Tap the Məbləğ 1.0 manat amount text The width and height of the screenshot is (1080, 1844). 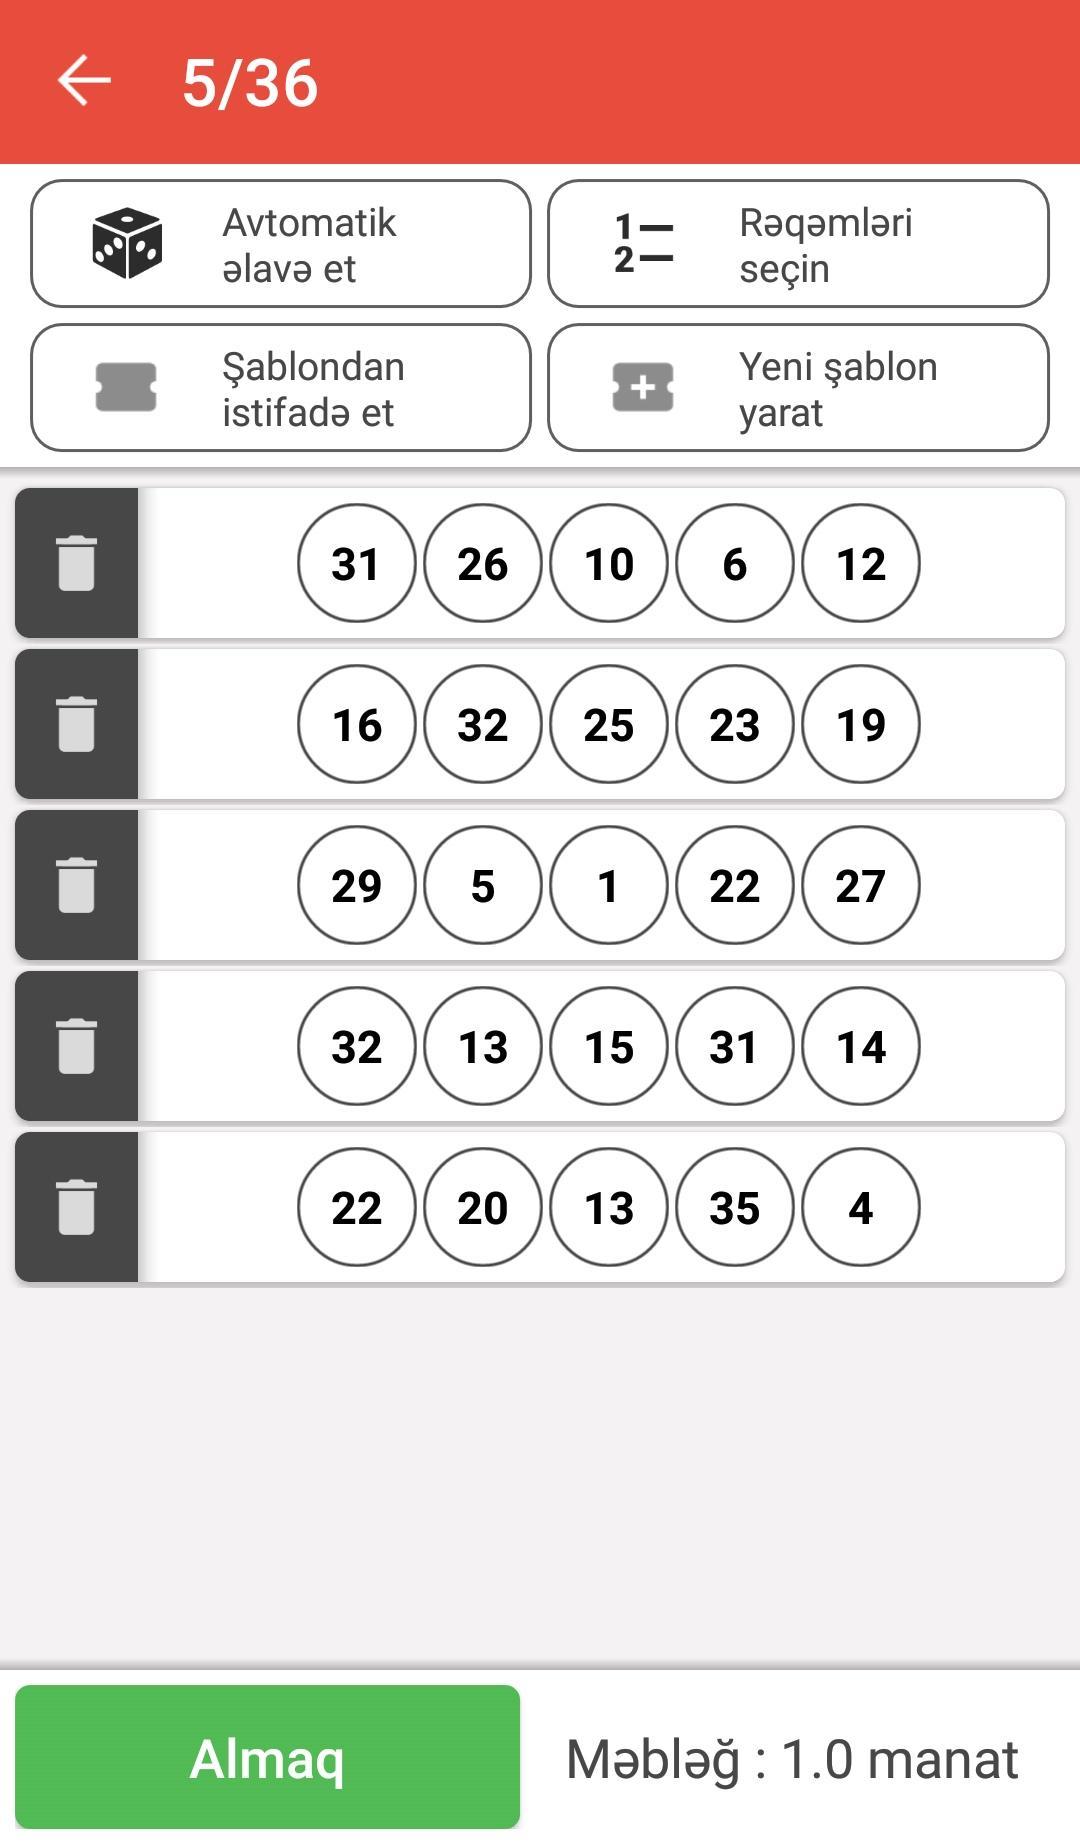(792, 1759)
